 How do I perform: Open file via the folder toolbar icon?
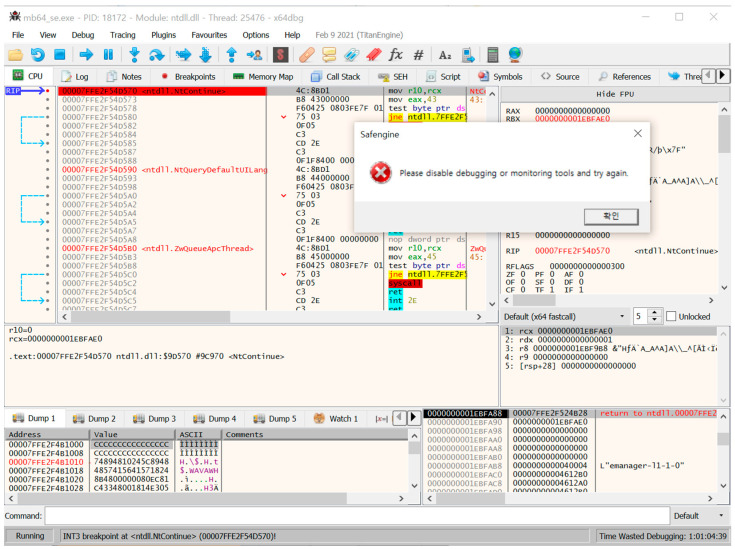[x=15, y=55]
